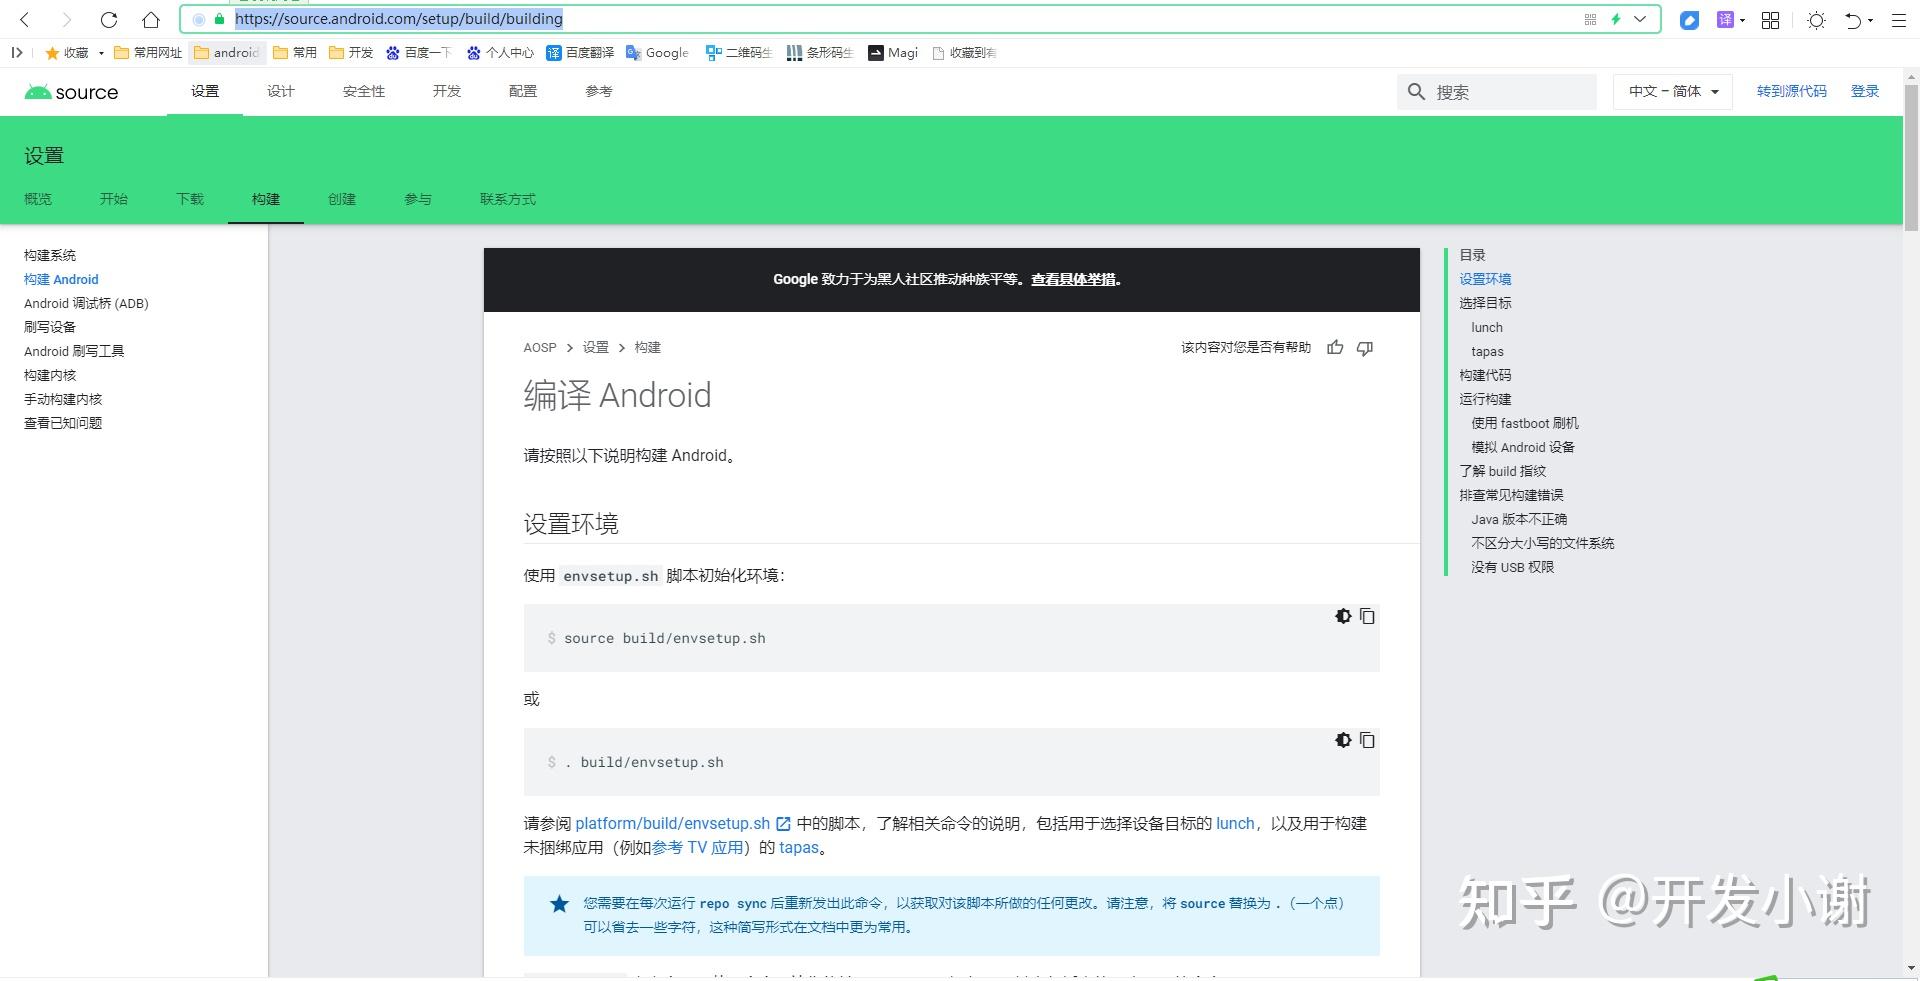This screenshot has height=981, width=1920.
Task: Copy the . build/envsetup.sh code snippet
Action: point(1367,741)
